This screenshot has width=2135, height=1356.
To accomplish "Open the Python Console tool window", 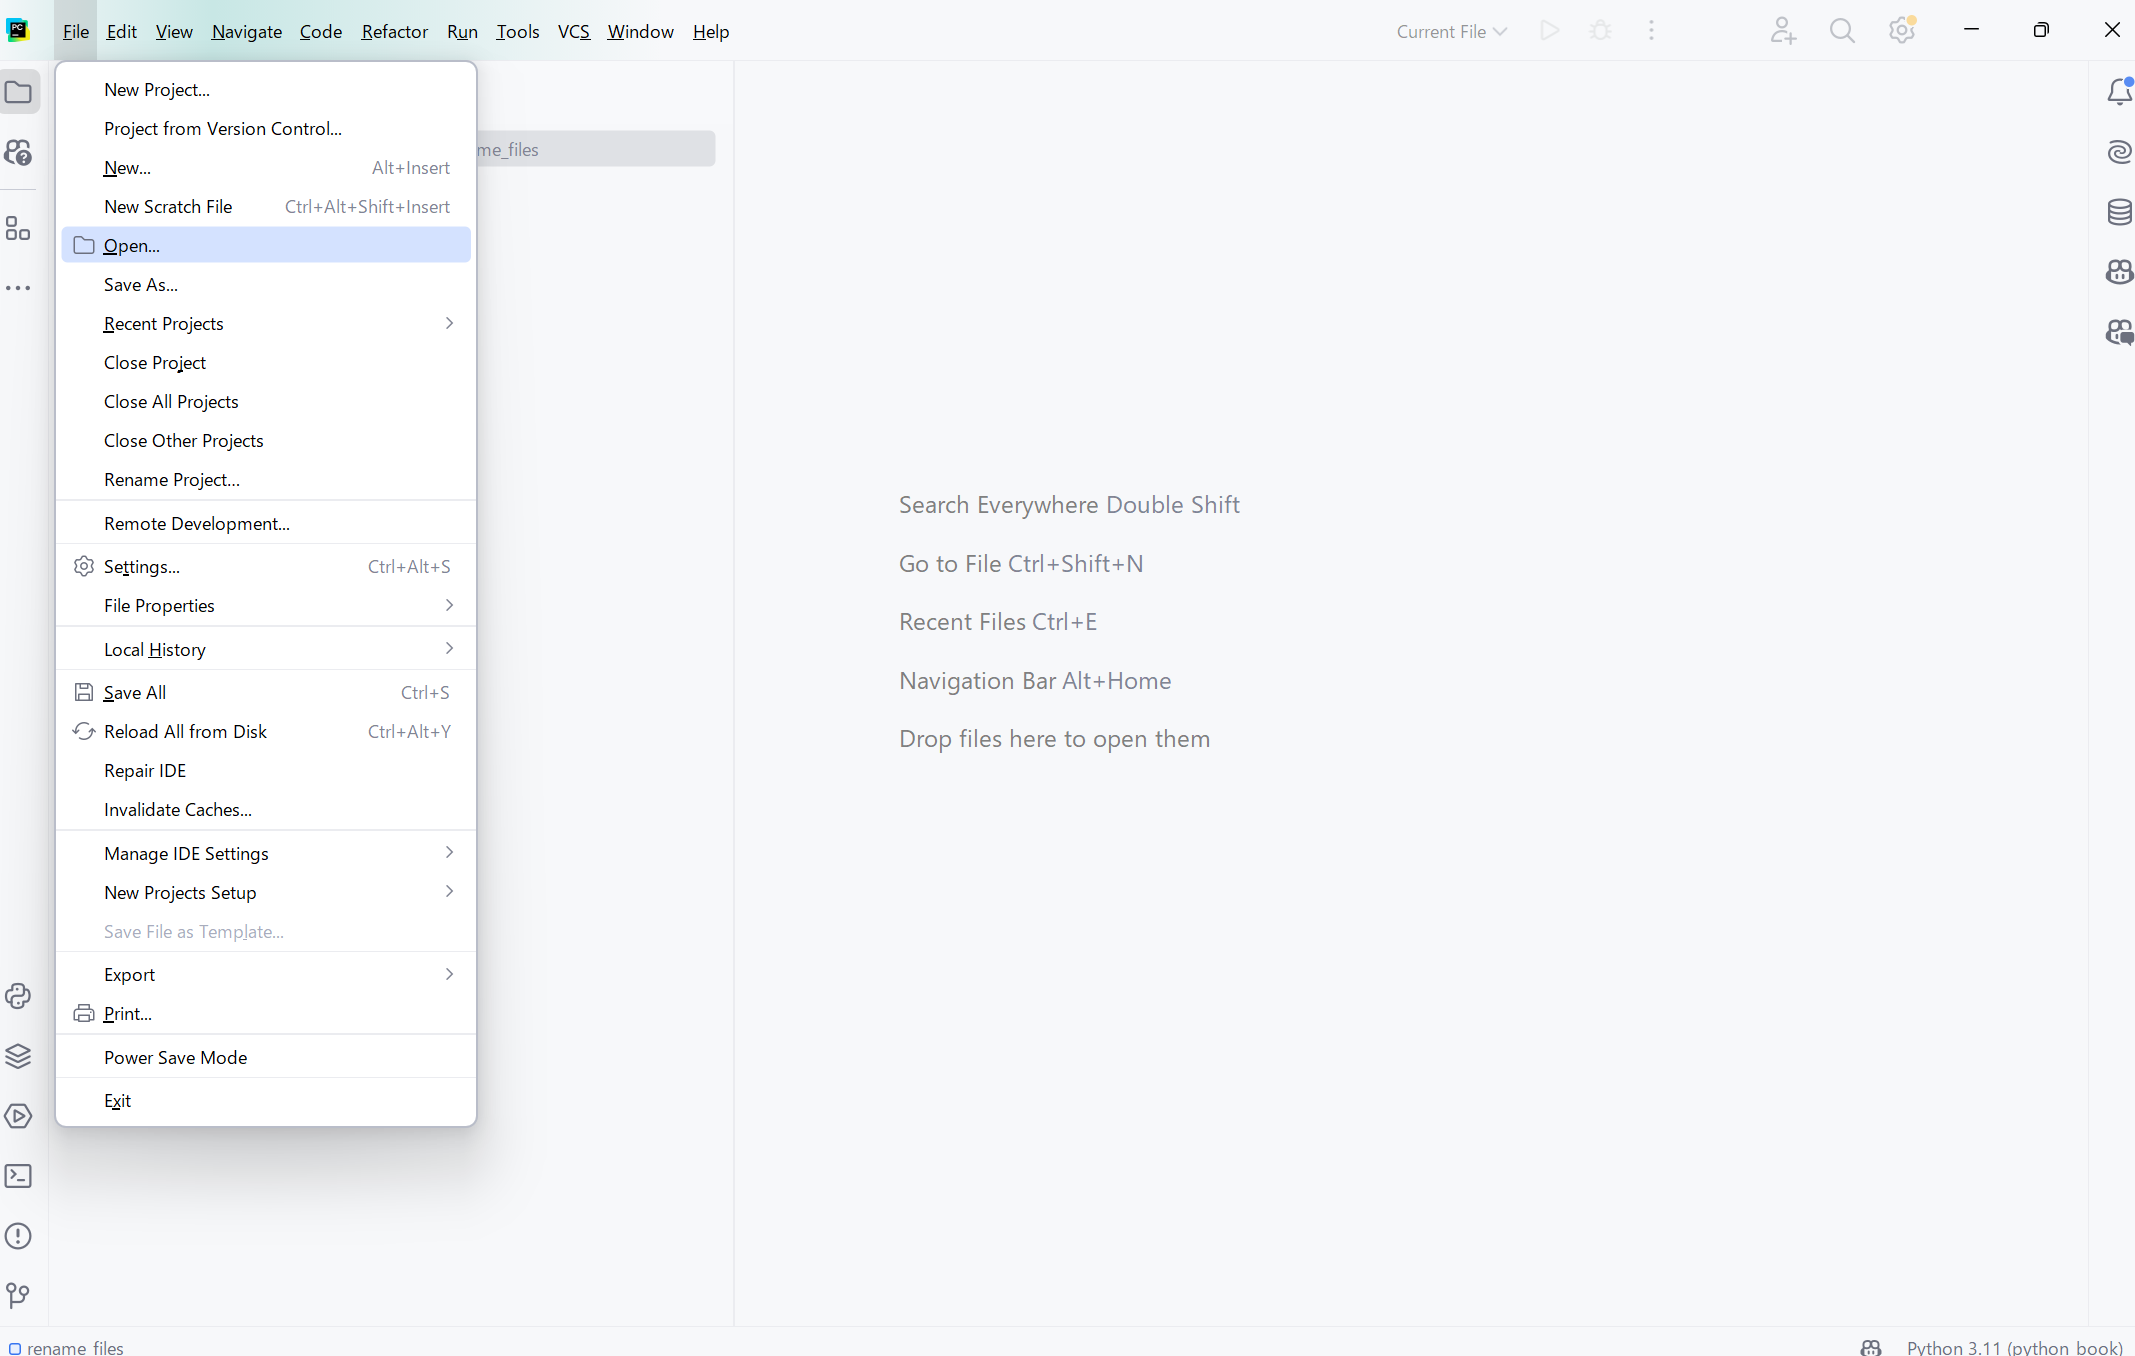I will coord(18,996).
